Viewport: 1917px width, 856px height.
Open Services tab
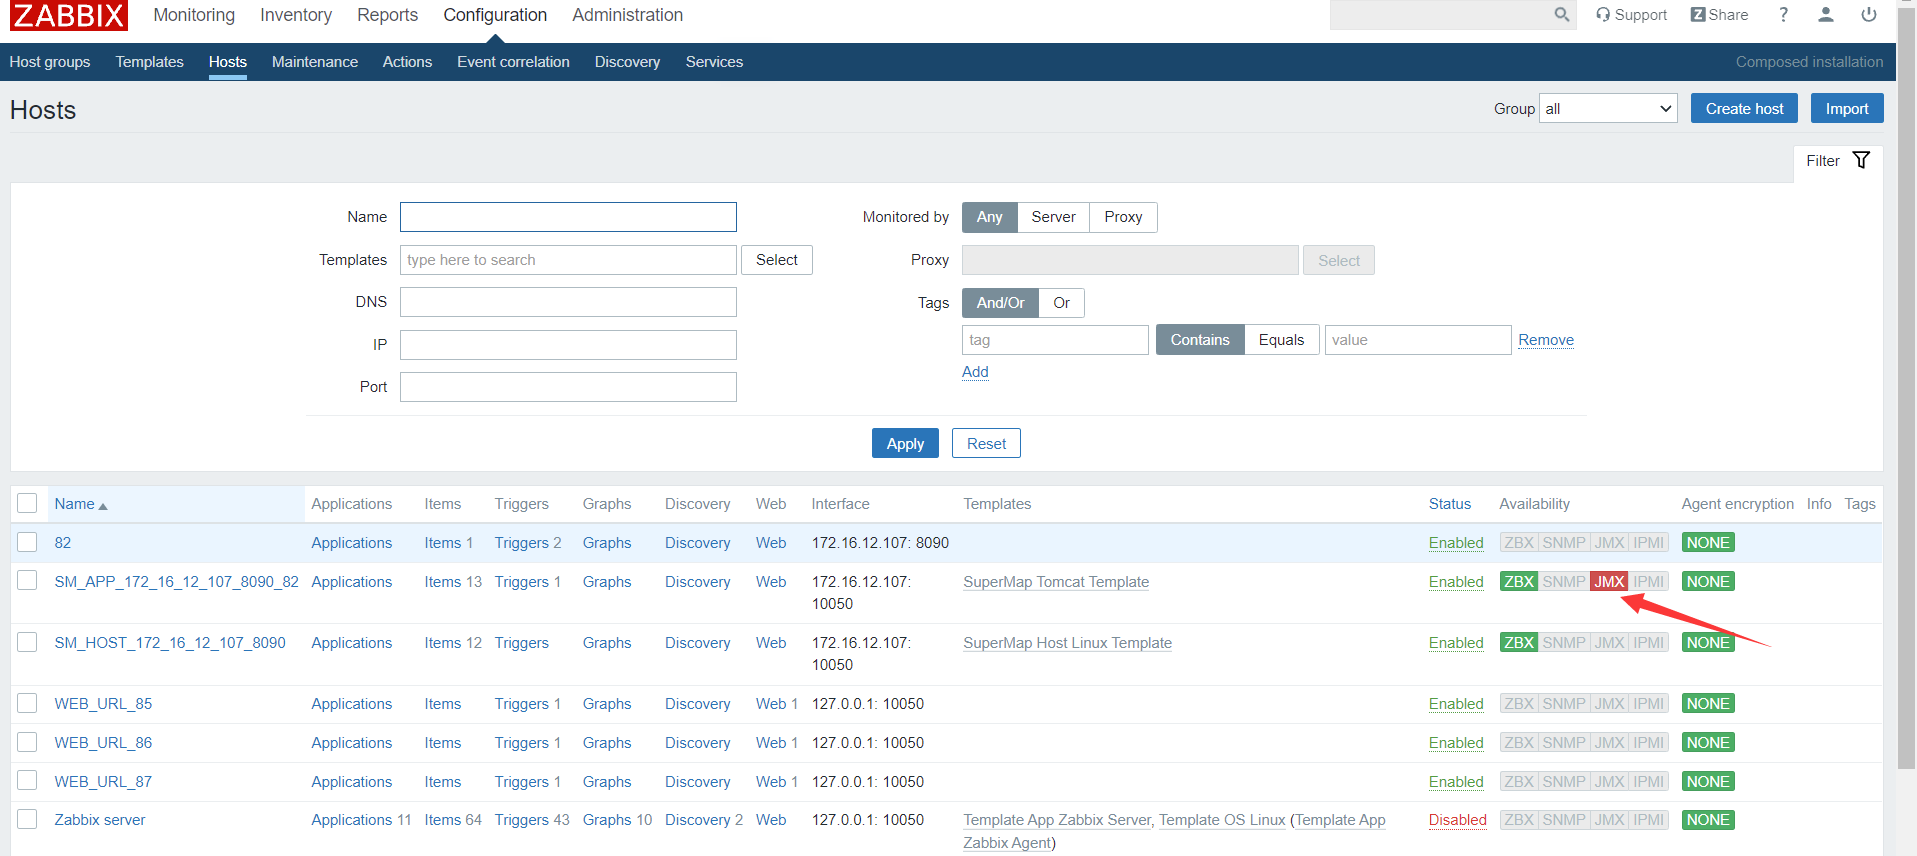[714, 62]
